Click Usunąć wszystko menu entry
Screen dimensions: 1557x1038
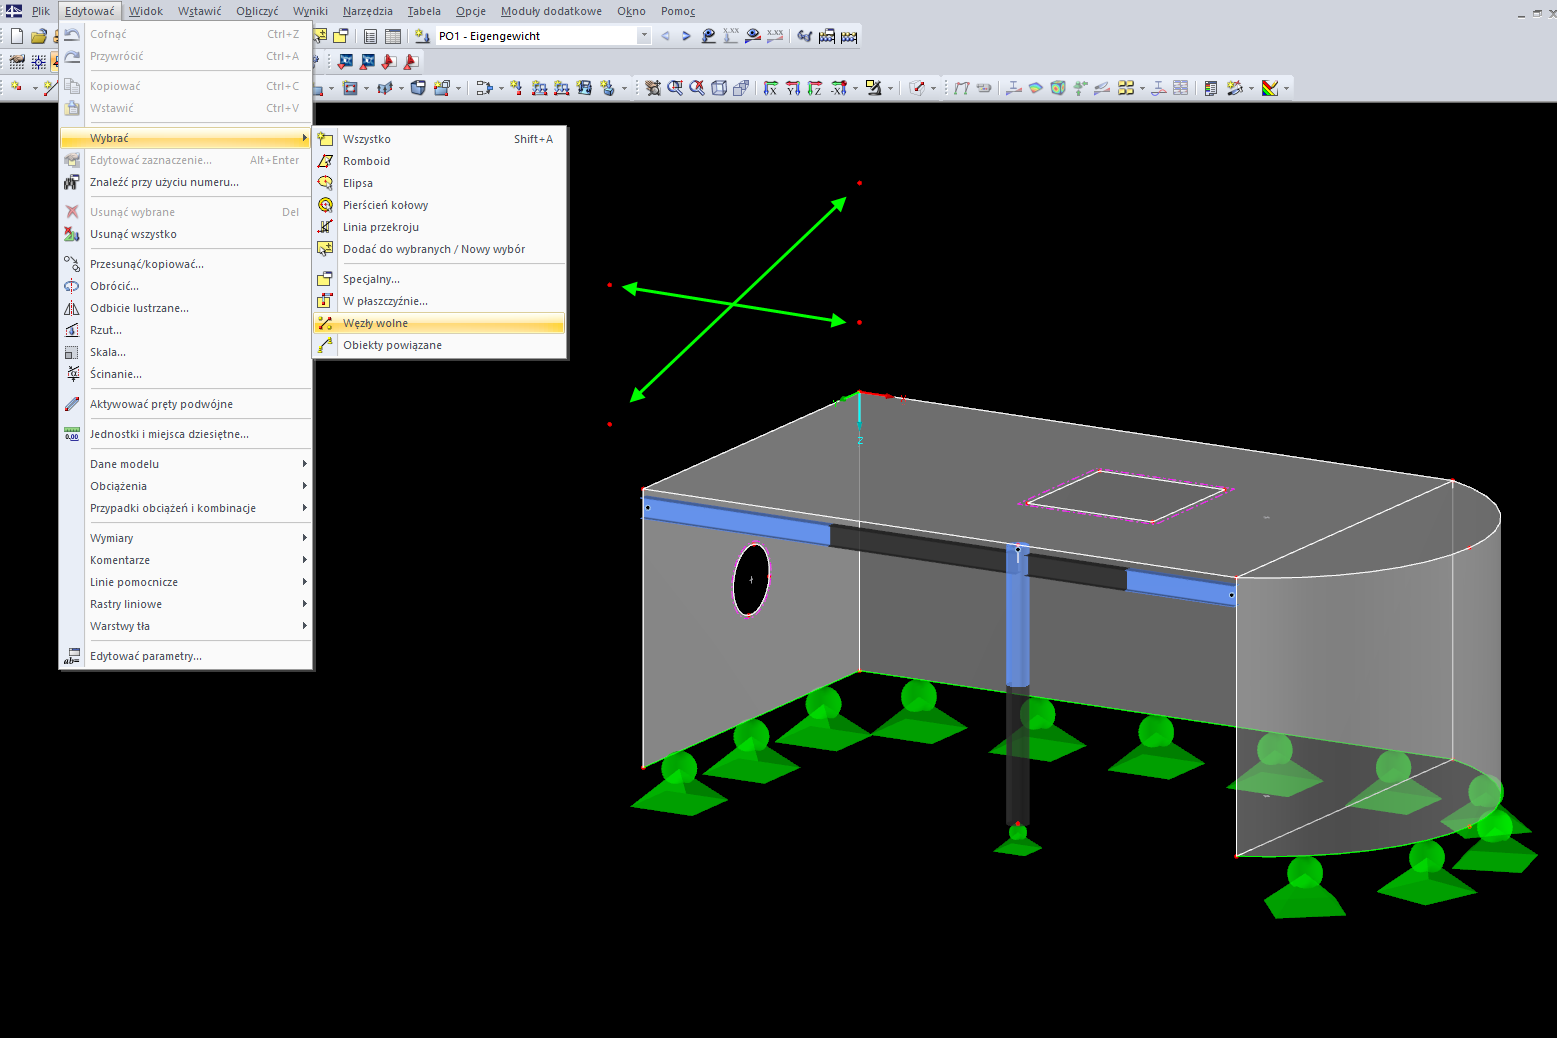click(x=186, y=234)
